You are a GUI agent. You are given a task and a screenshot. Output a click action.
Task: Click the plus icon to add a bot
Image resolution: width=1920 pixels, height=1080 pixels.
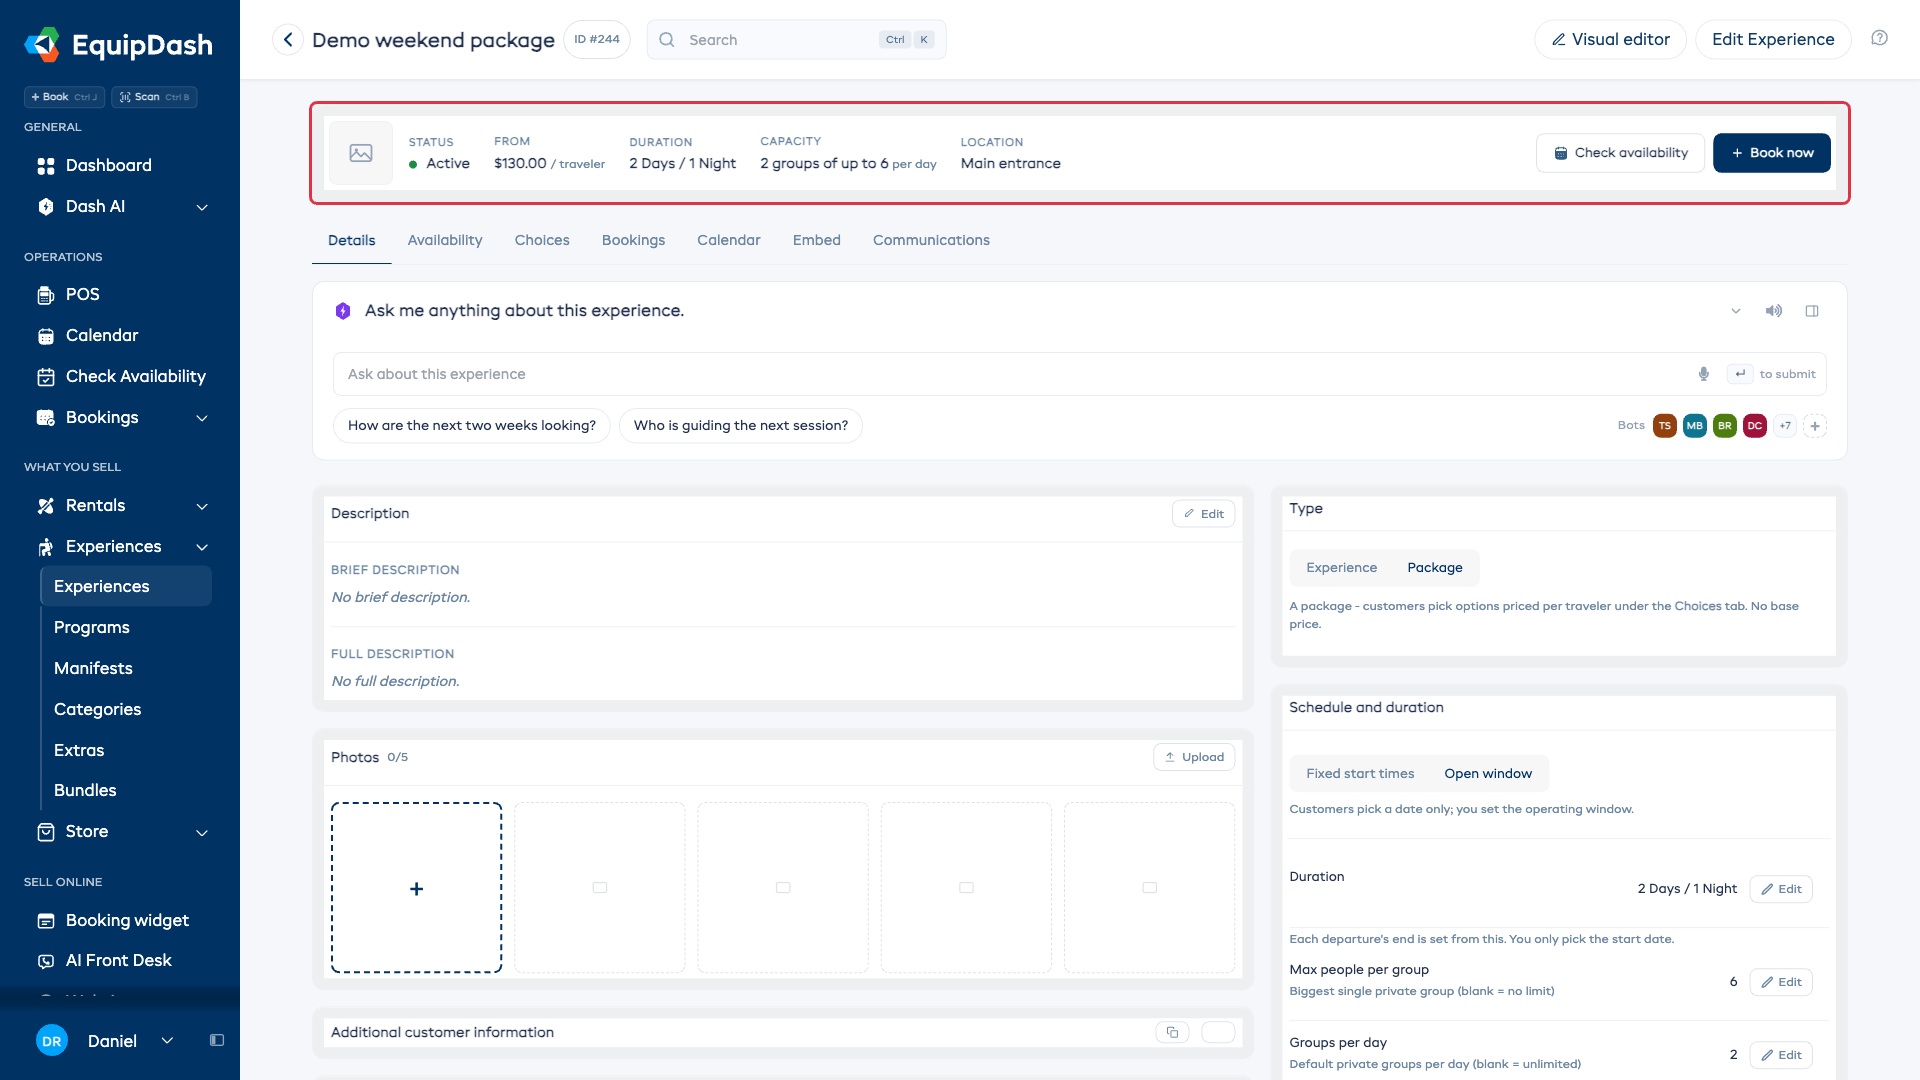[x=1815, y=426]
